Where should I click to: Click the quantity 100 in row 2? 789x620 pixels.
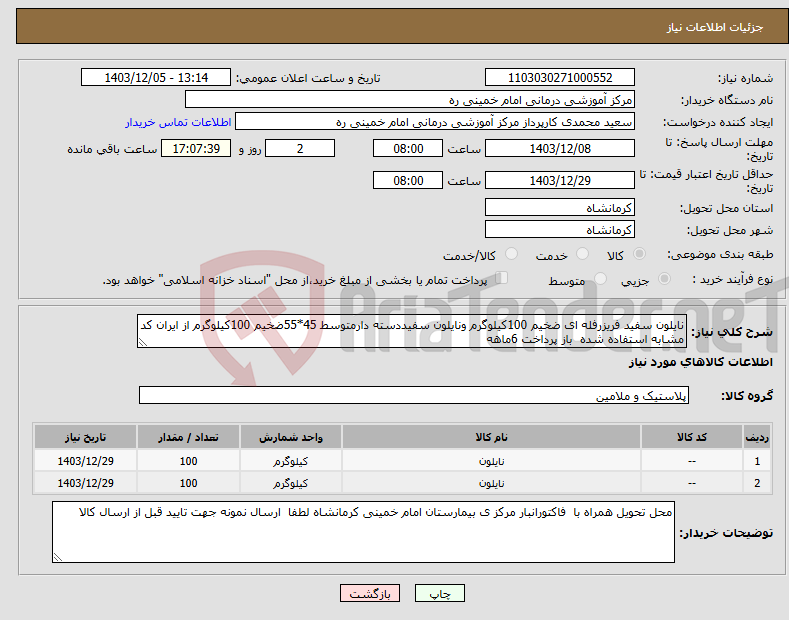point(188,483)
